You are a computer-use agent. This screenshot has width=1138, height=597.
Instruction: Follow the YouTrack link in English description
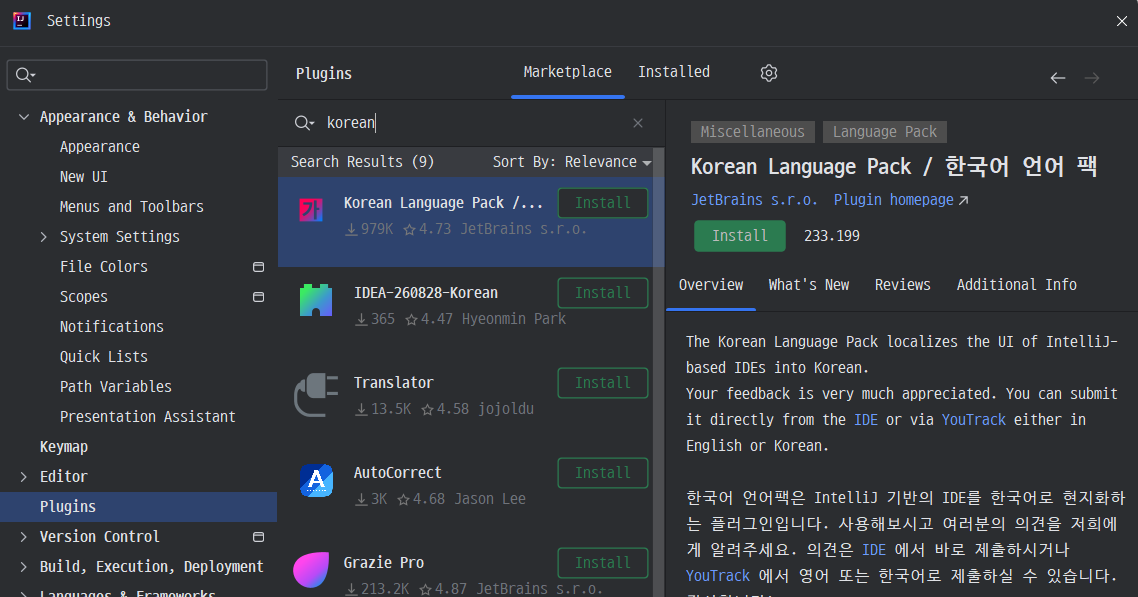(973, 420)
